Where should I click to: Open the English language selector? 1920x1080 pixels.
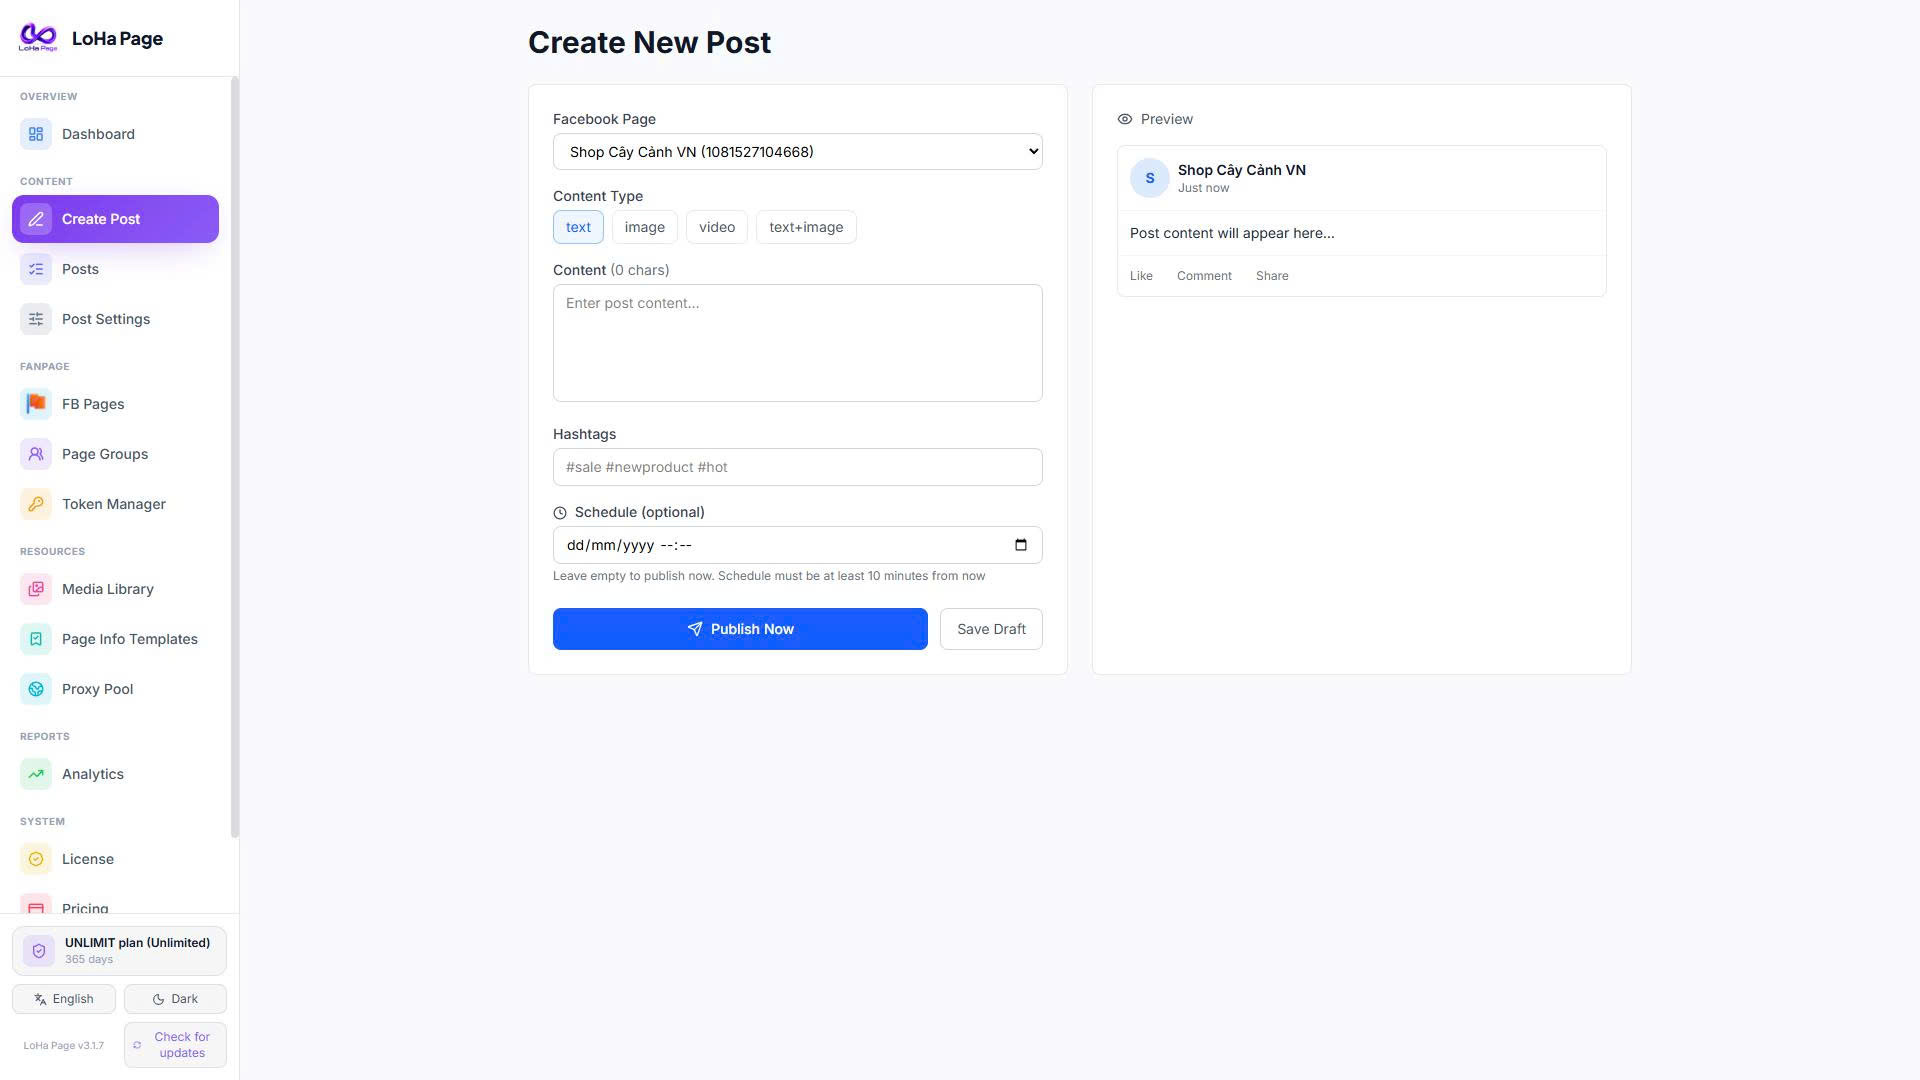coord(64,999)
